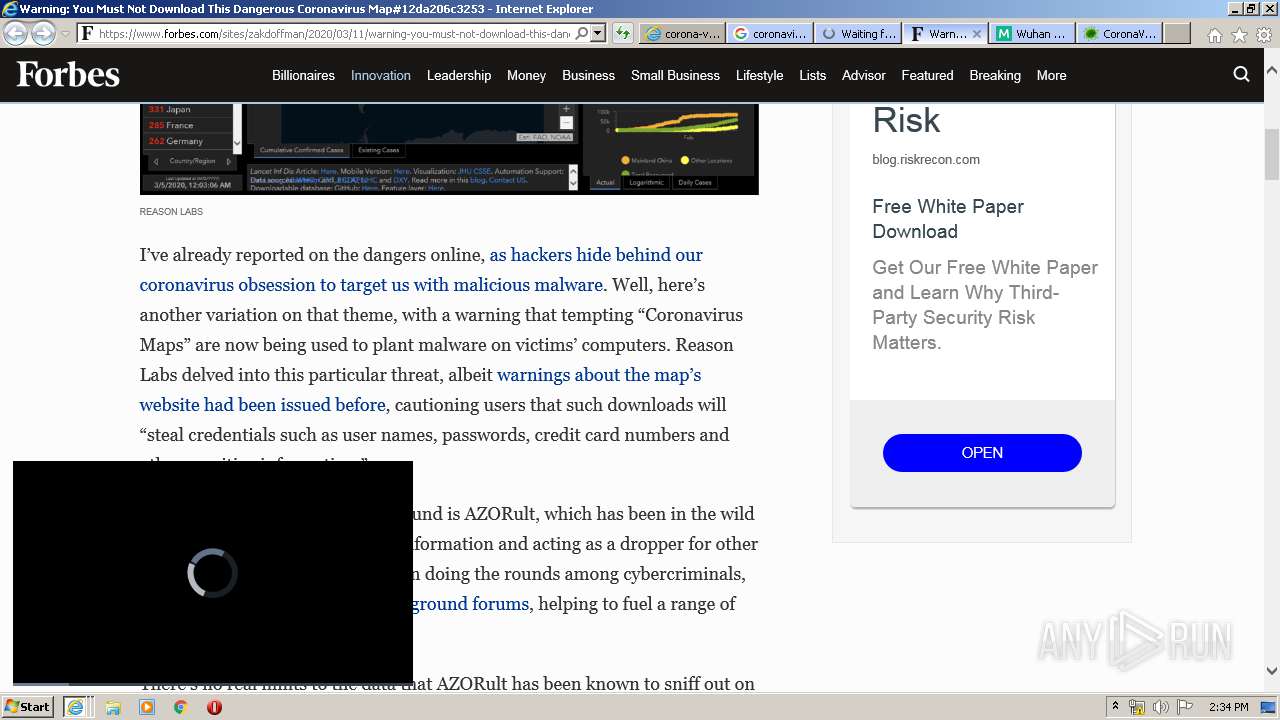Open the media player taskbar icon
The width and height of the screenshot is (1280, 720).
(x=147, y=707)
